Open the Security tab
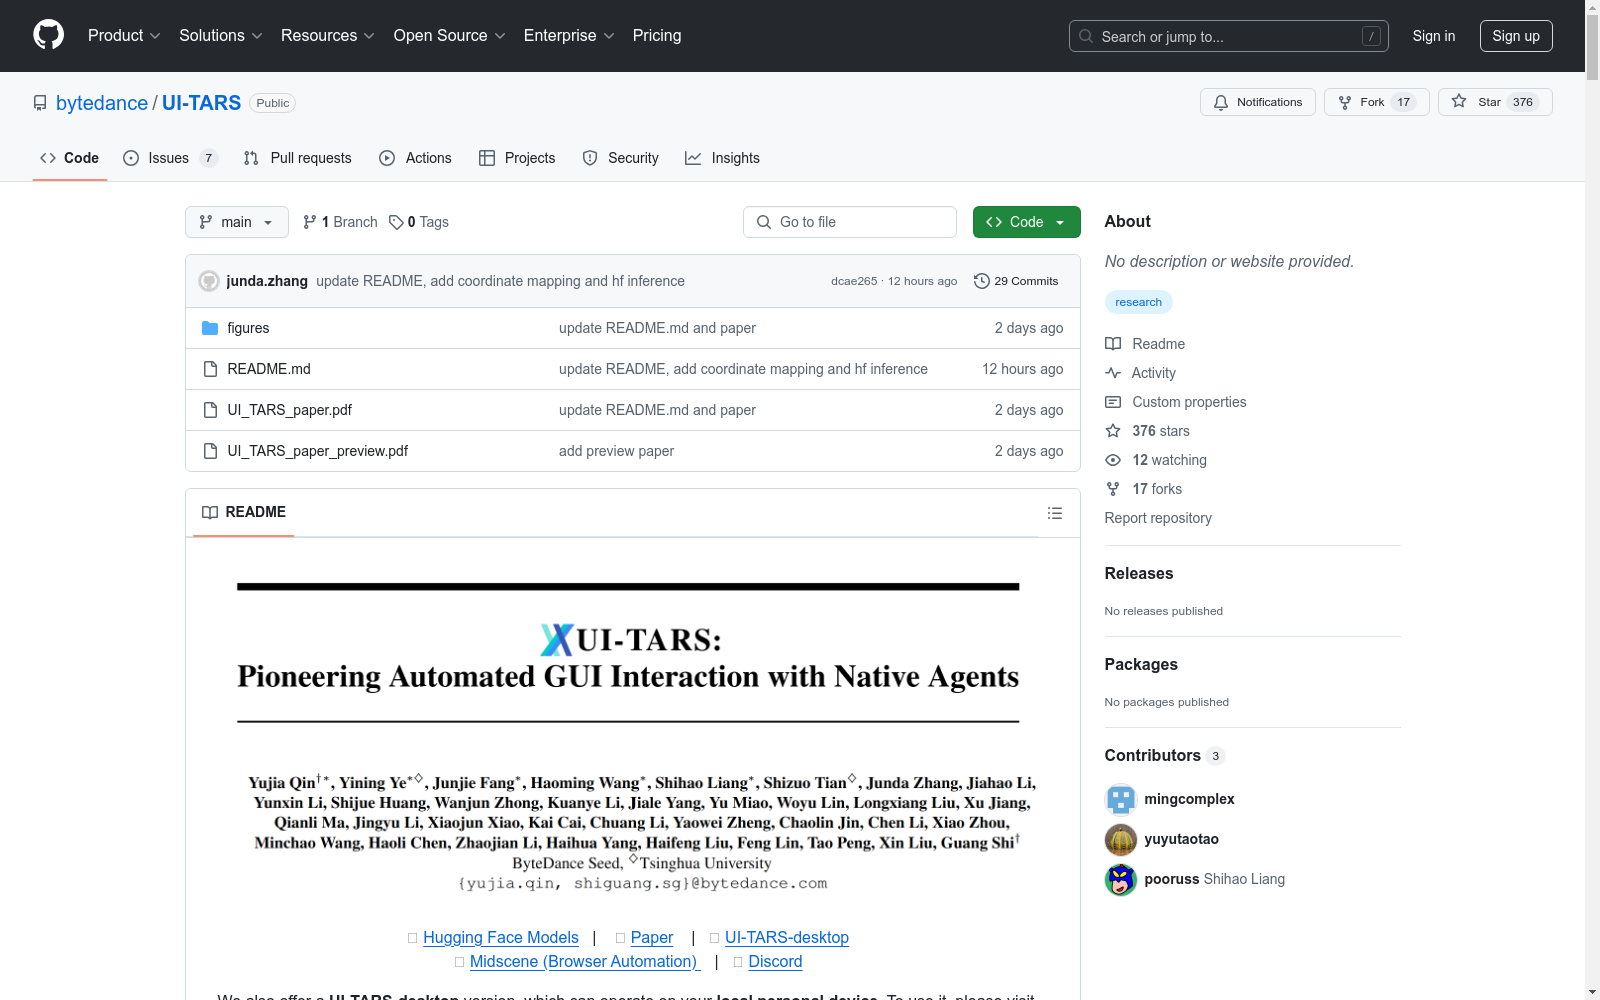This screenshot has height=1000, width=1600. click(621, 158)
